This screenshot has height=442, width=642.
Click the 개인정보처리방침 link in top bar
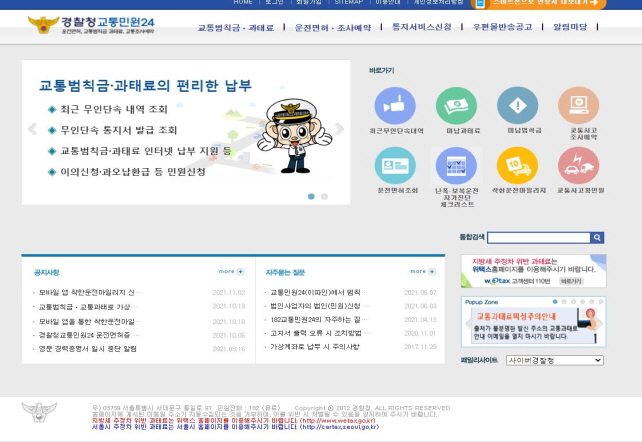pyautogui.click(x=438, y=2)
